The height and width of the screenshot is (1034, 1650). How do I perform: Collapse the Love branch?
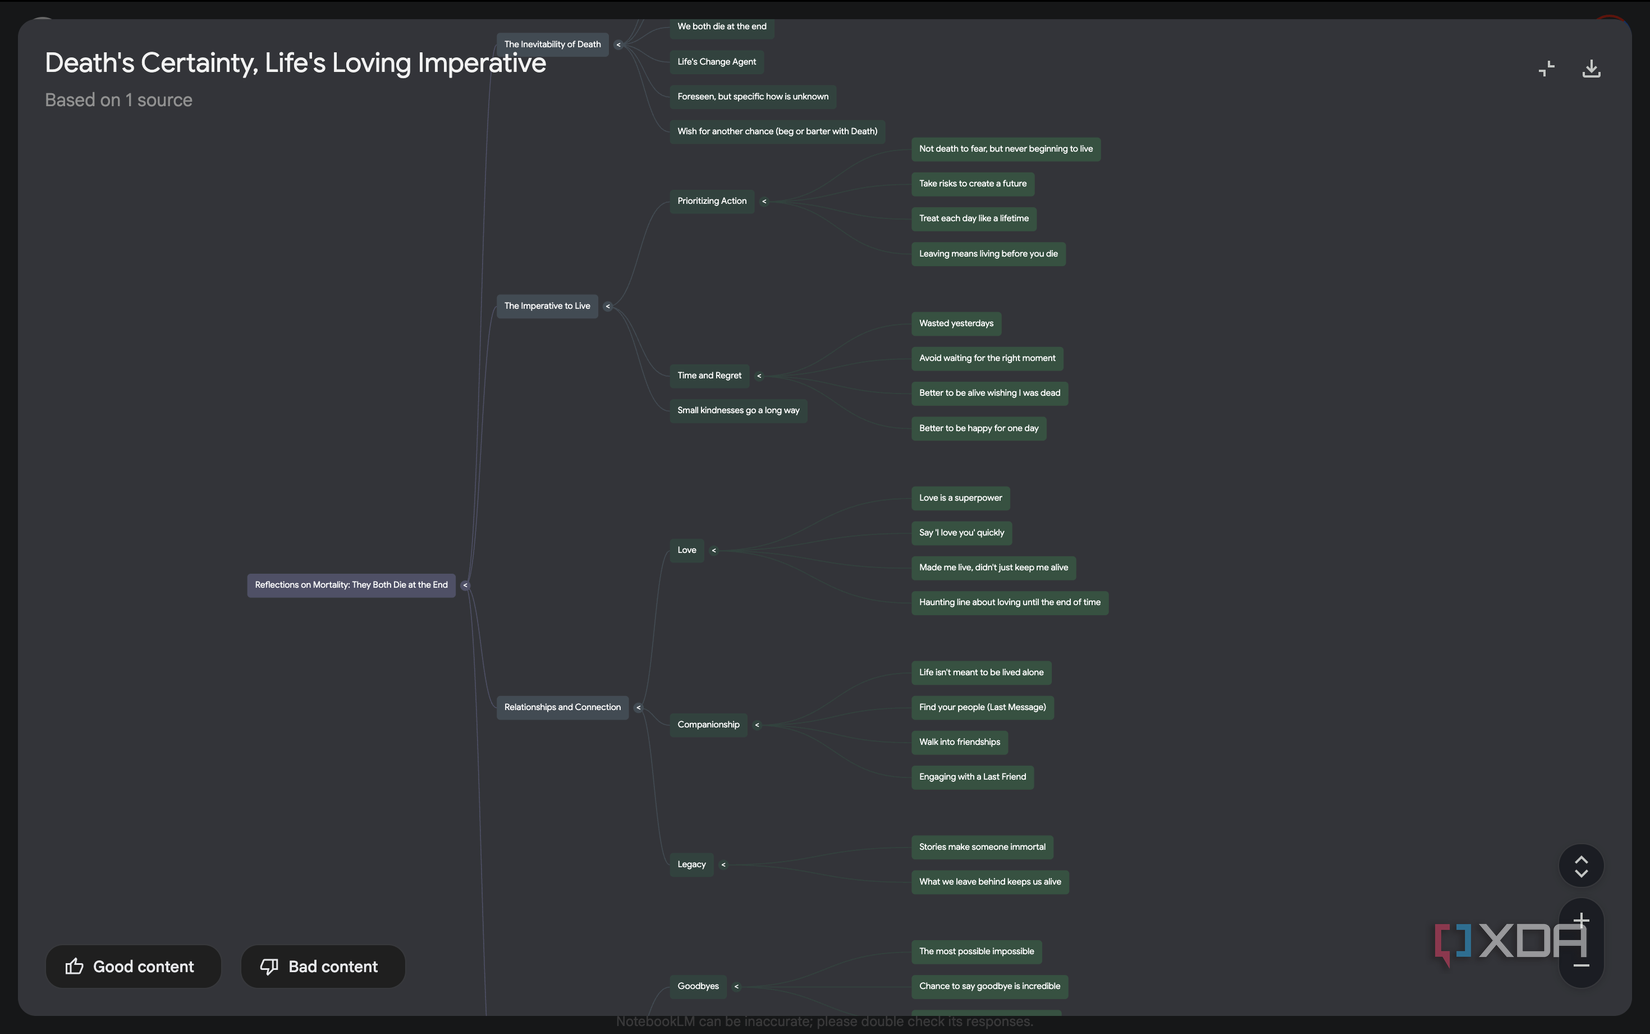click(x=713, y=550)
